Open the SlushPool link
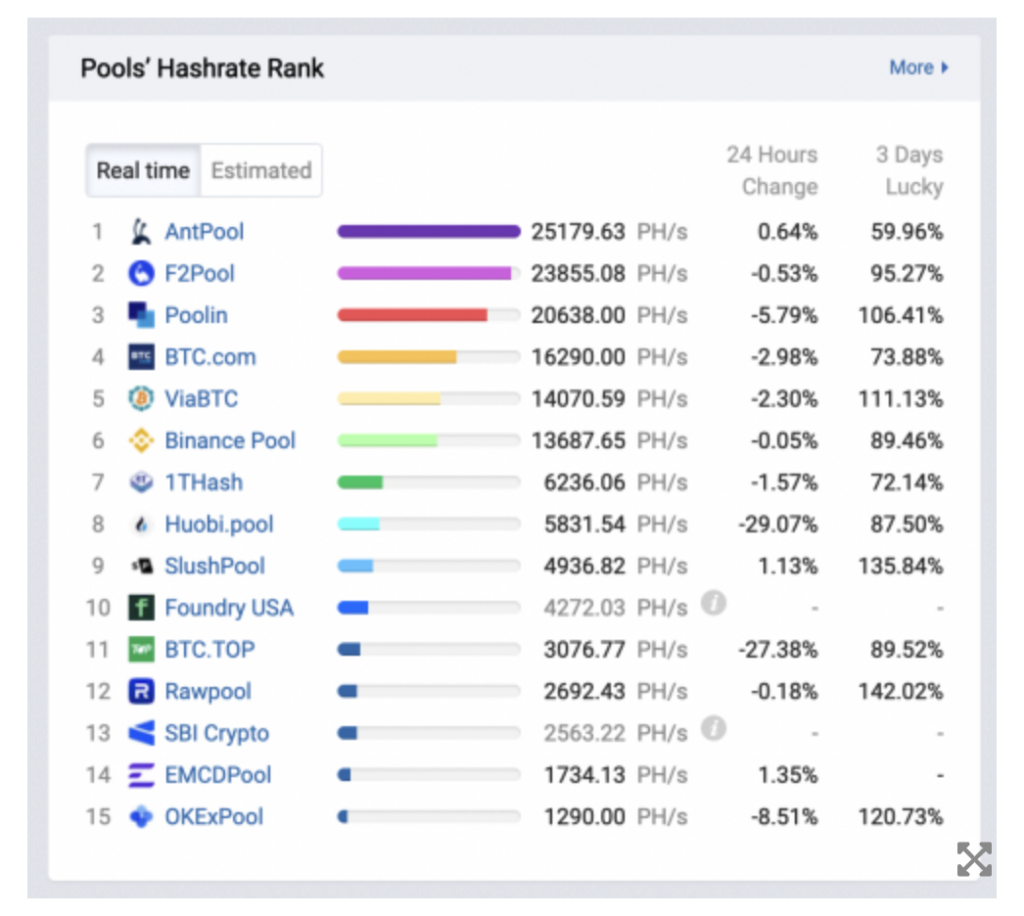 (215, 566)
